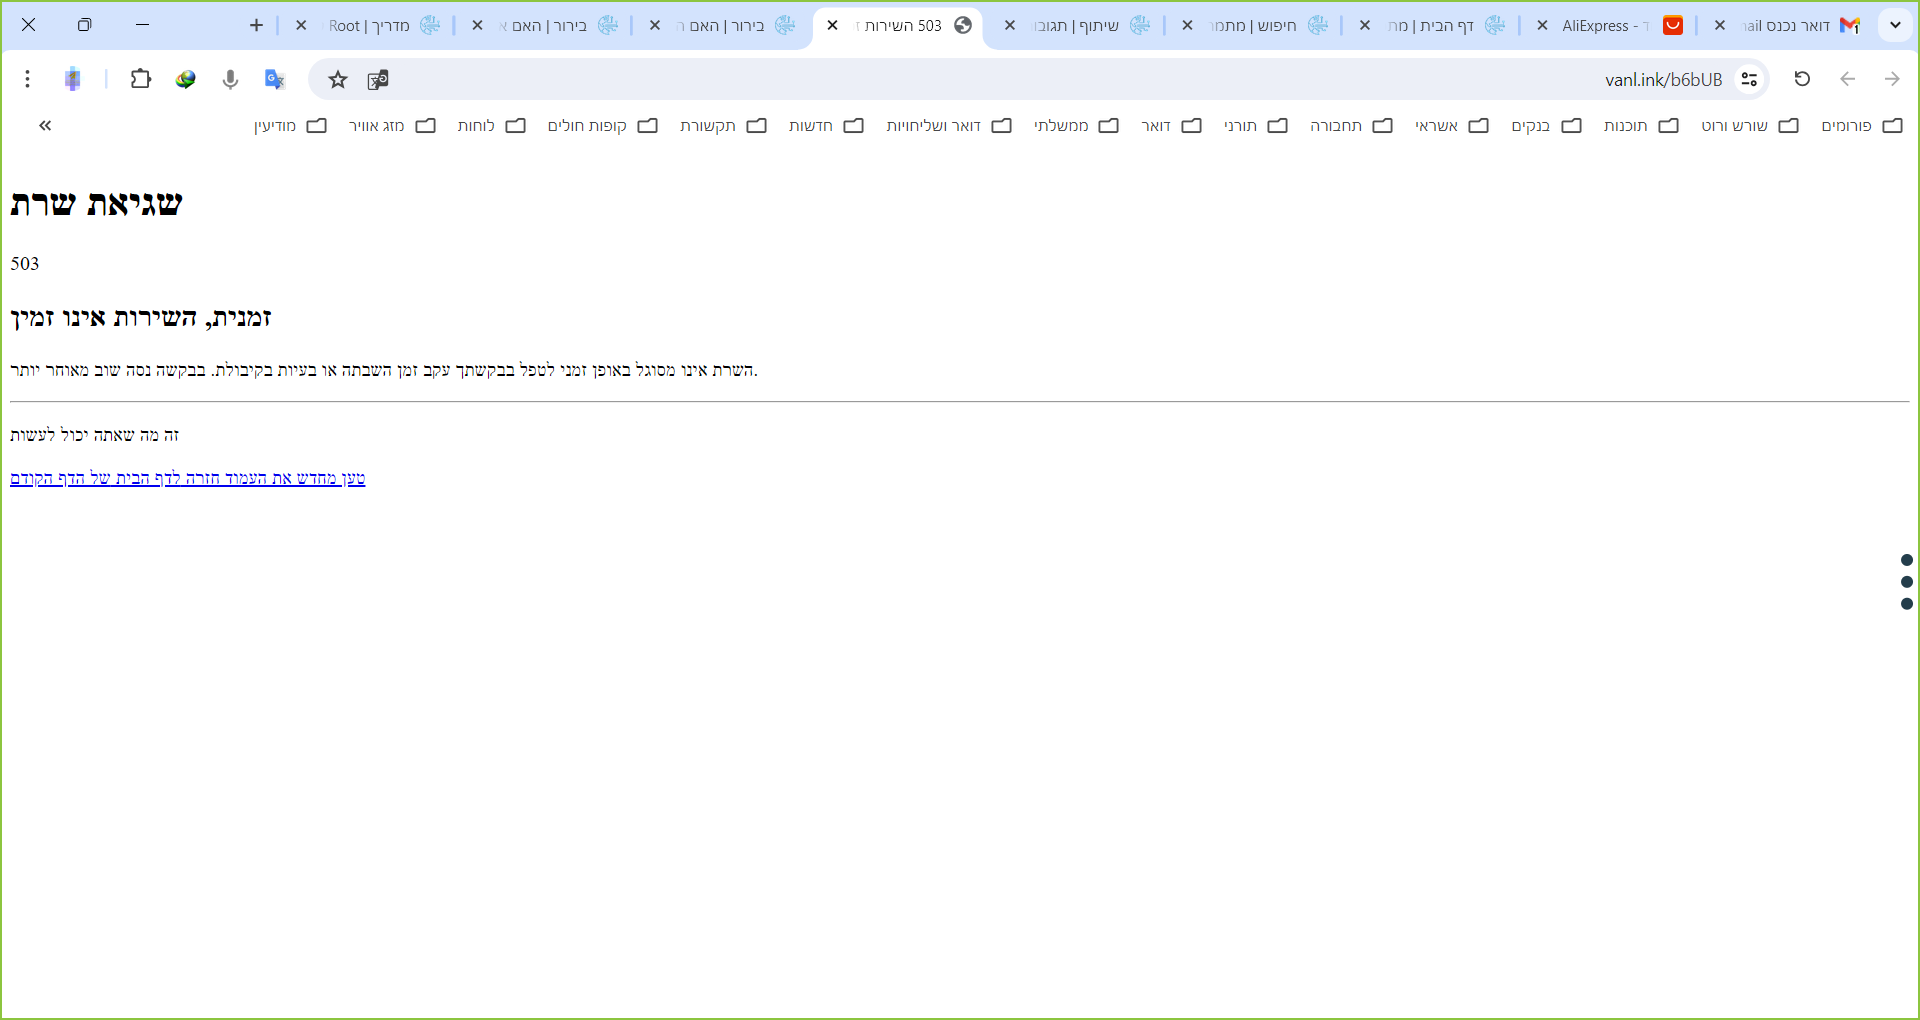This screenshot has height=1020, width=1920.
Task: Open the 'אשראי' bookmarks folder
Action: (1452, 126)
